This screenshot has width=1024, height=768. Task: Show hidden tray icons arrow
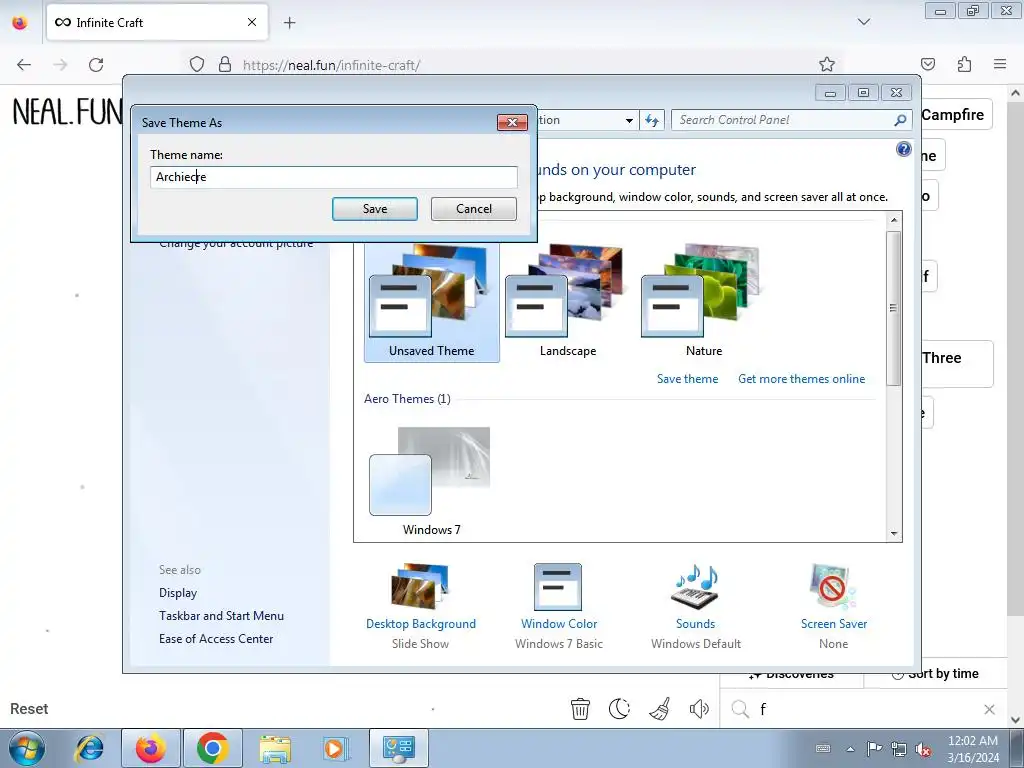pyautogui.click(x=850, y=749)
